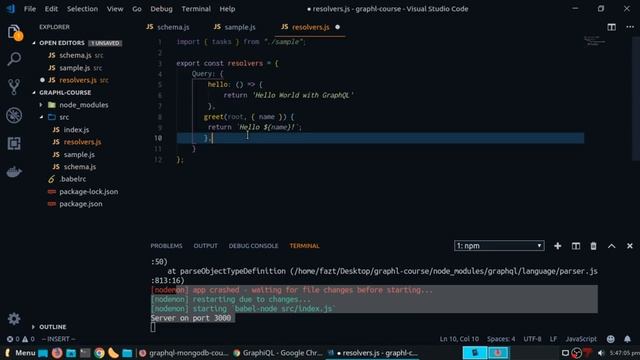Switch to the sample.js editor tab
The height and width of the screenshot is (360, 640).
coord(235,27)
